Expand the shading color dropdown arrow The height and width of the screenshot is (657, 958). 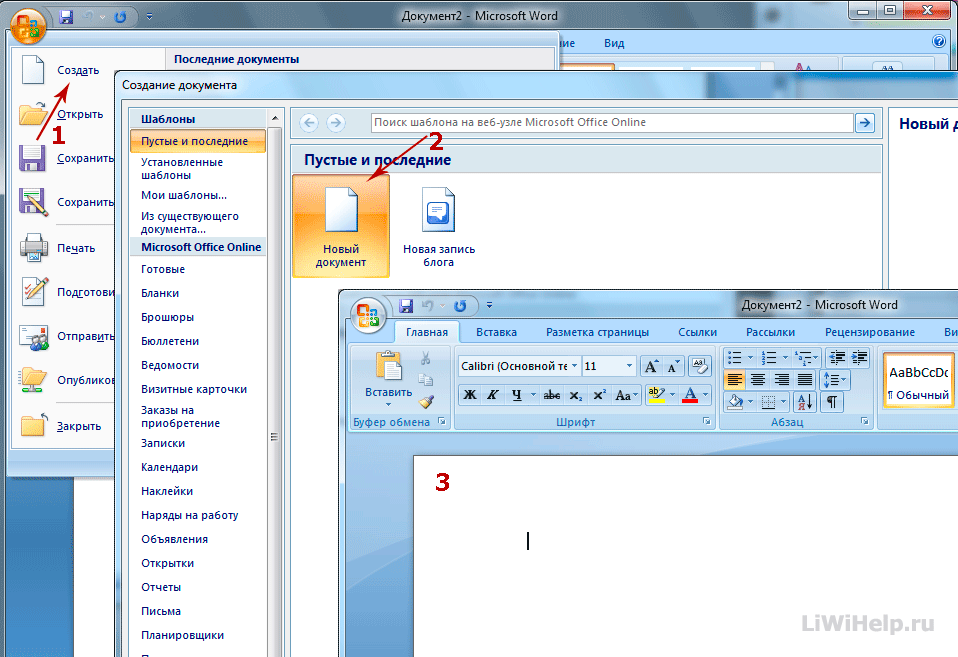point(750,402)
